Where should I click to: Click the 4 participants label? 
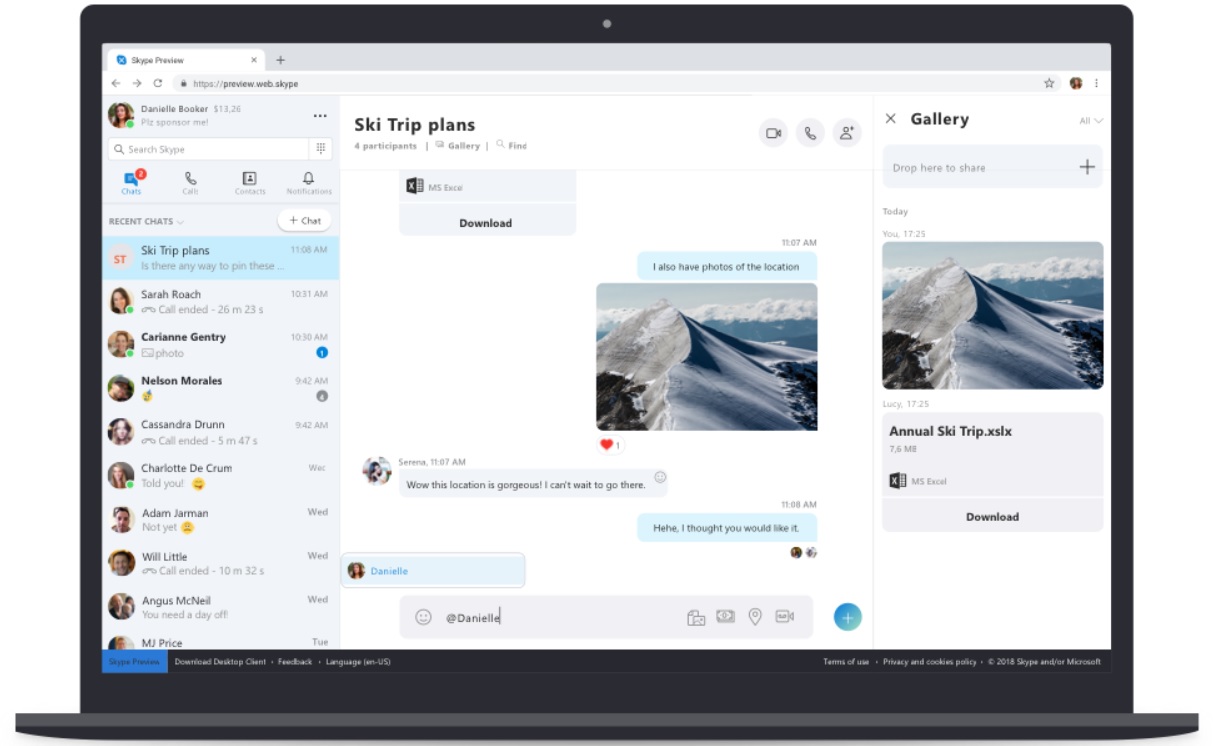385,146
